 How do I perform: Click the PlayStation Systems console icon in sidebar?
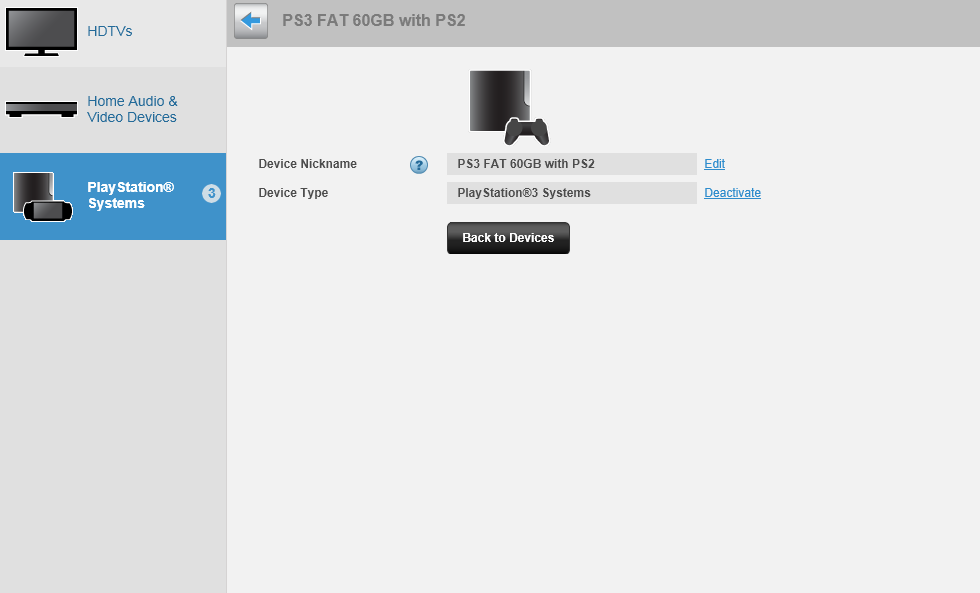click(x=42, y=197)
